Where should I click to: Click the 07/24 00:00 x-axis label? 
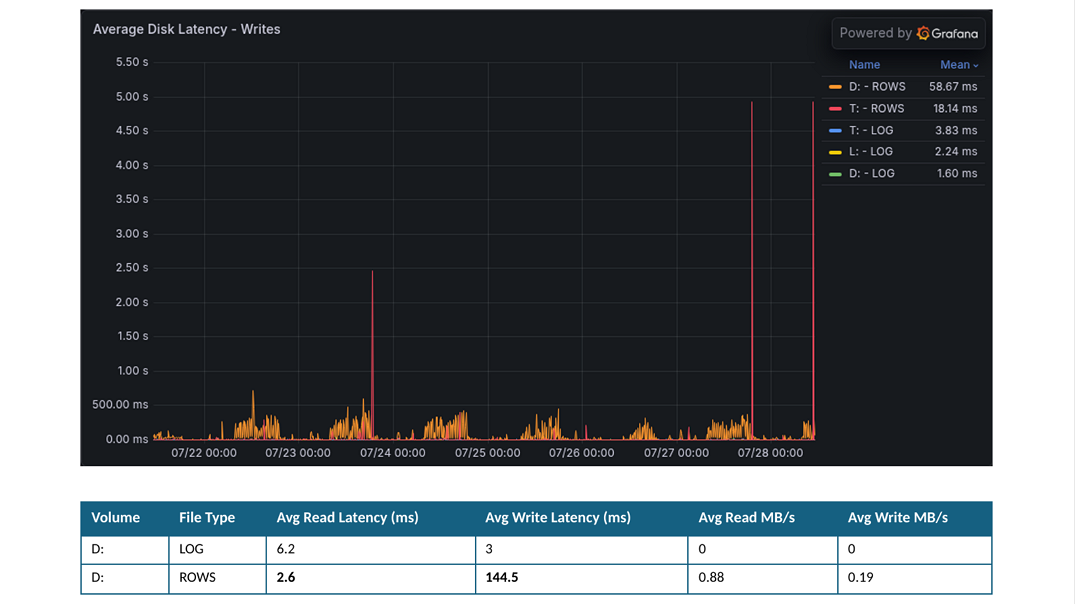tap(393, 453)
